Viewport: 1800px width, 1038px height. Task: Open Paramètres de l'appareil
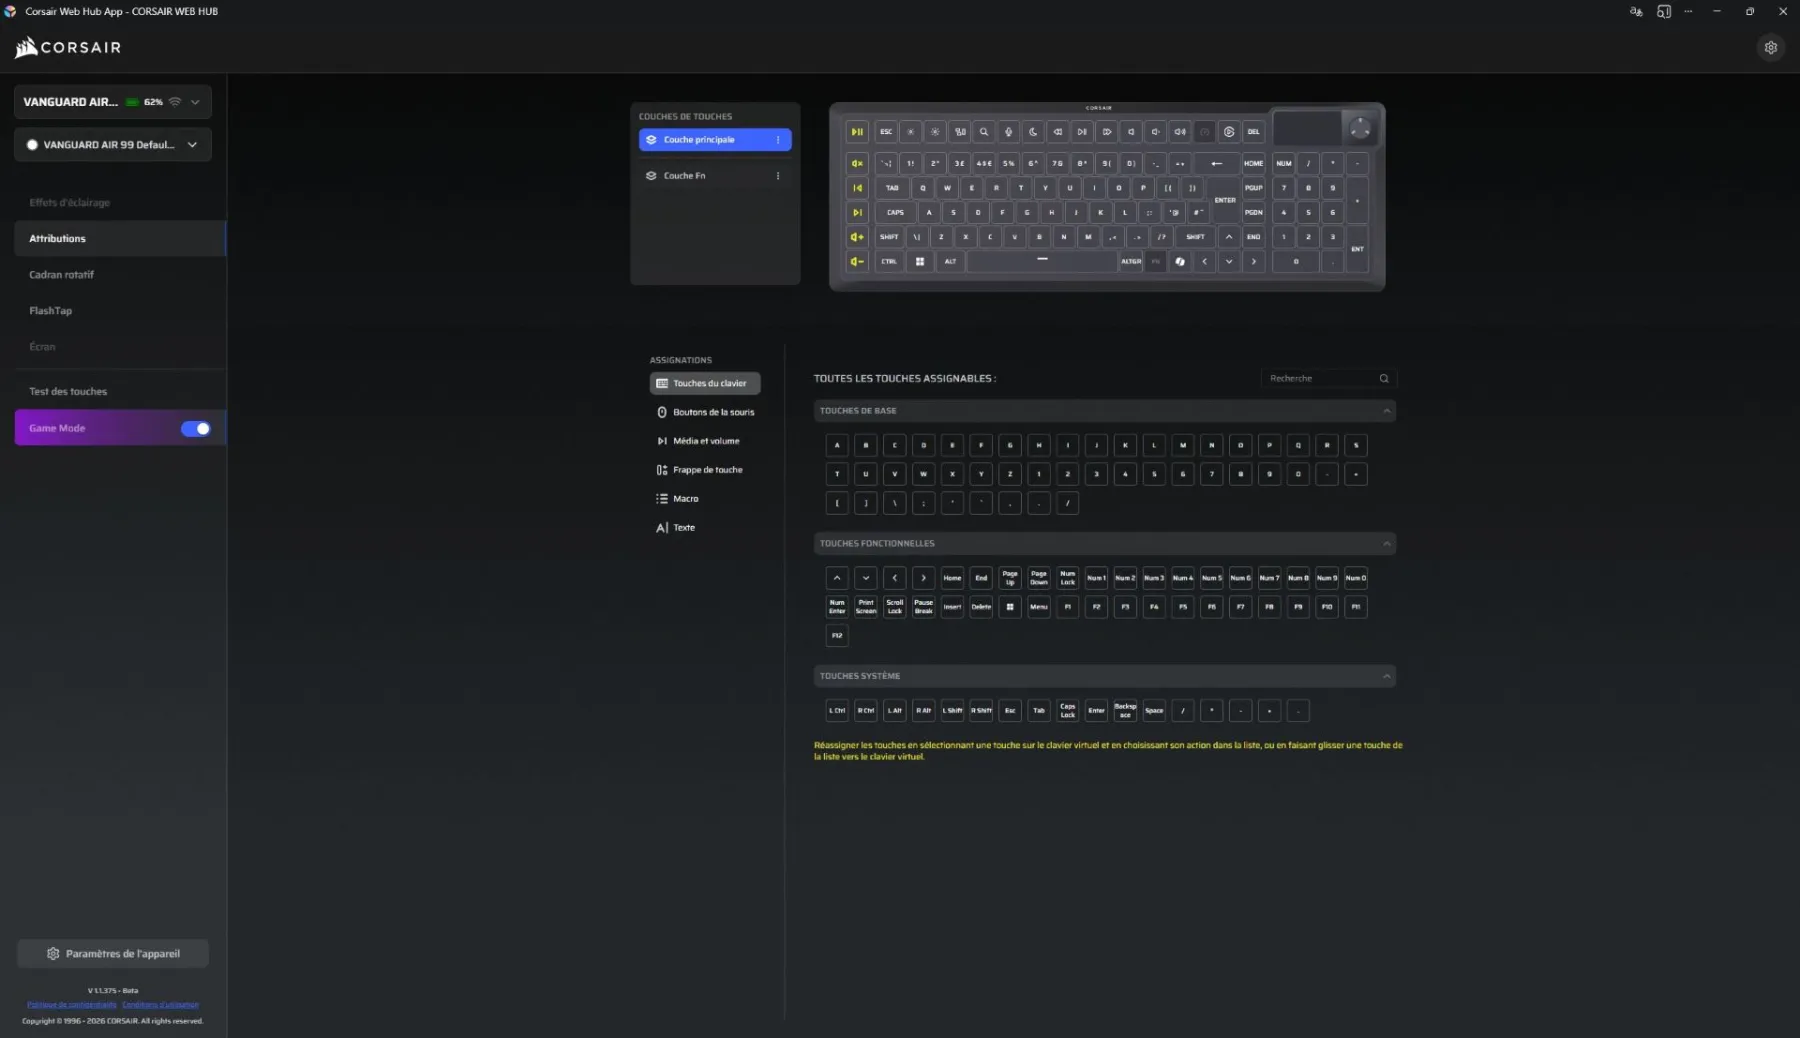pos(113,953)
